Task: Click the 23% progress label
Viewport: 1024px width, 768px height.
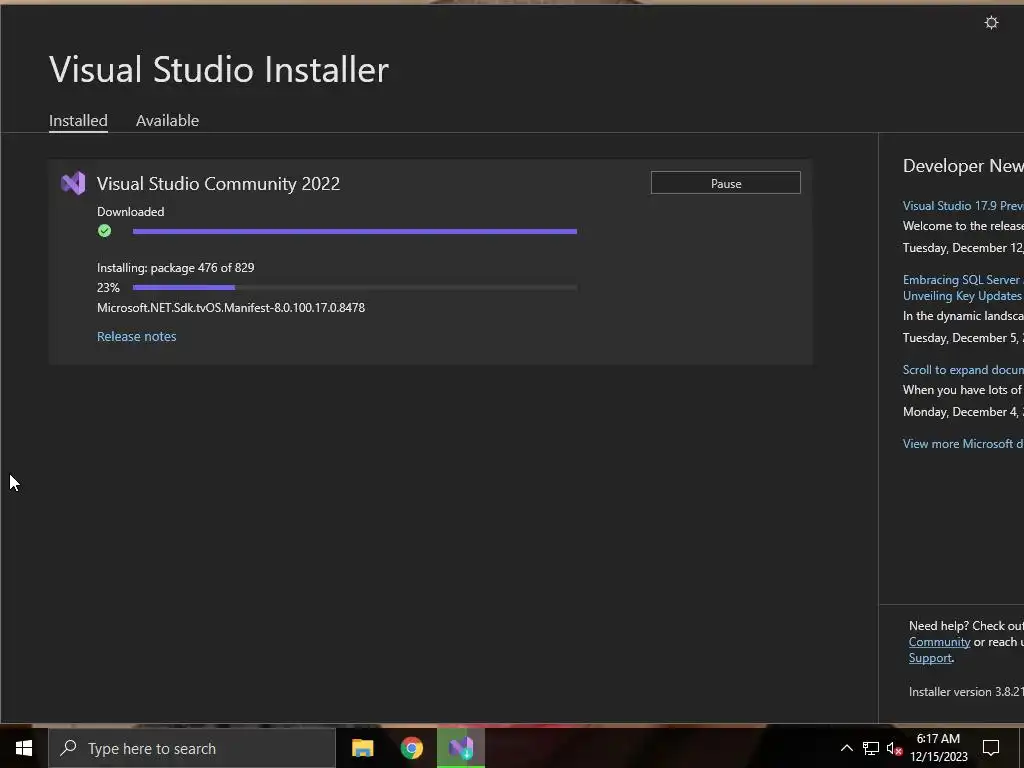Action: coord(108,287)
